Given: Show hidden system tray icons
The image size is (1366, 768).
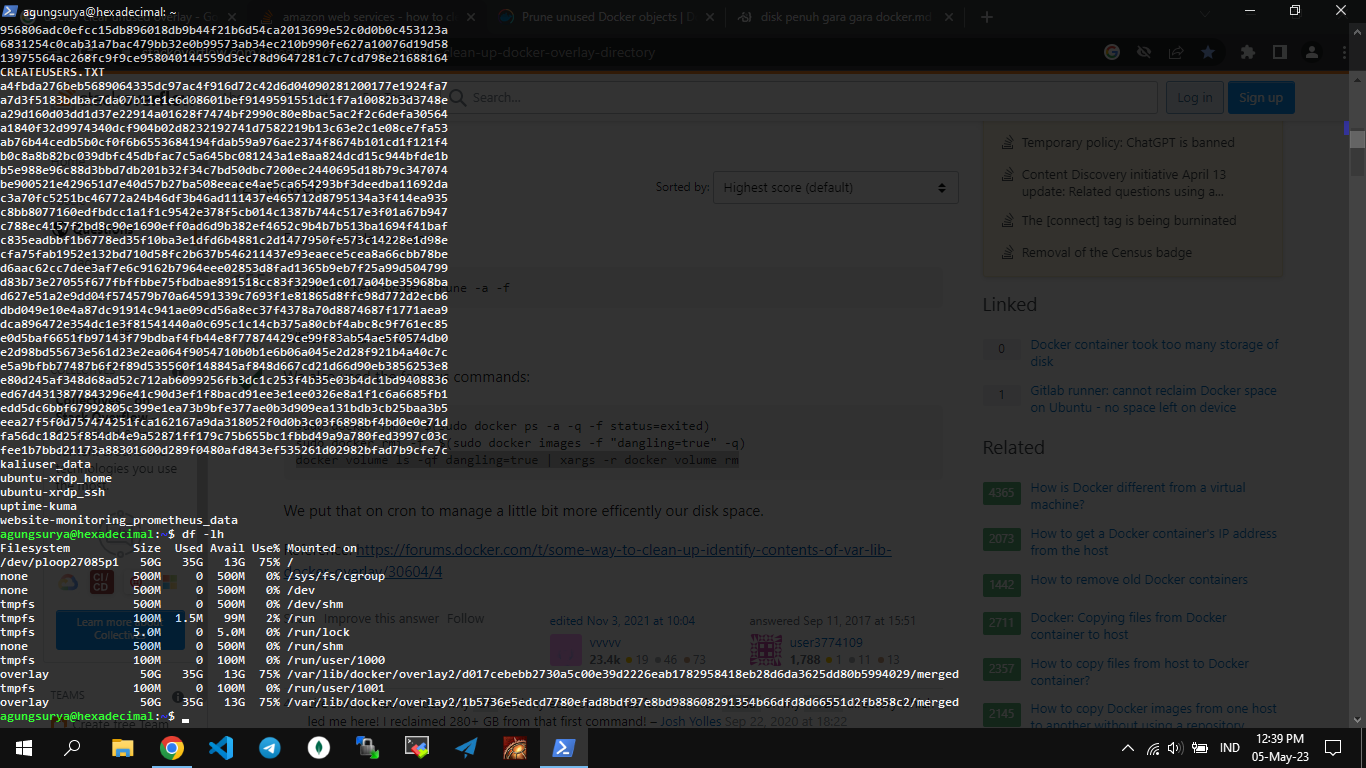Looking at the screenshot, I should pos(1128,748).
